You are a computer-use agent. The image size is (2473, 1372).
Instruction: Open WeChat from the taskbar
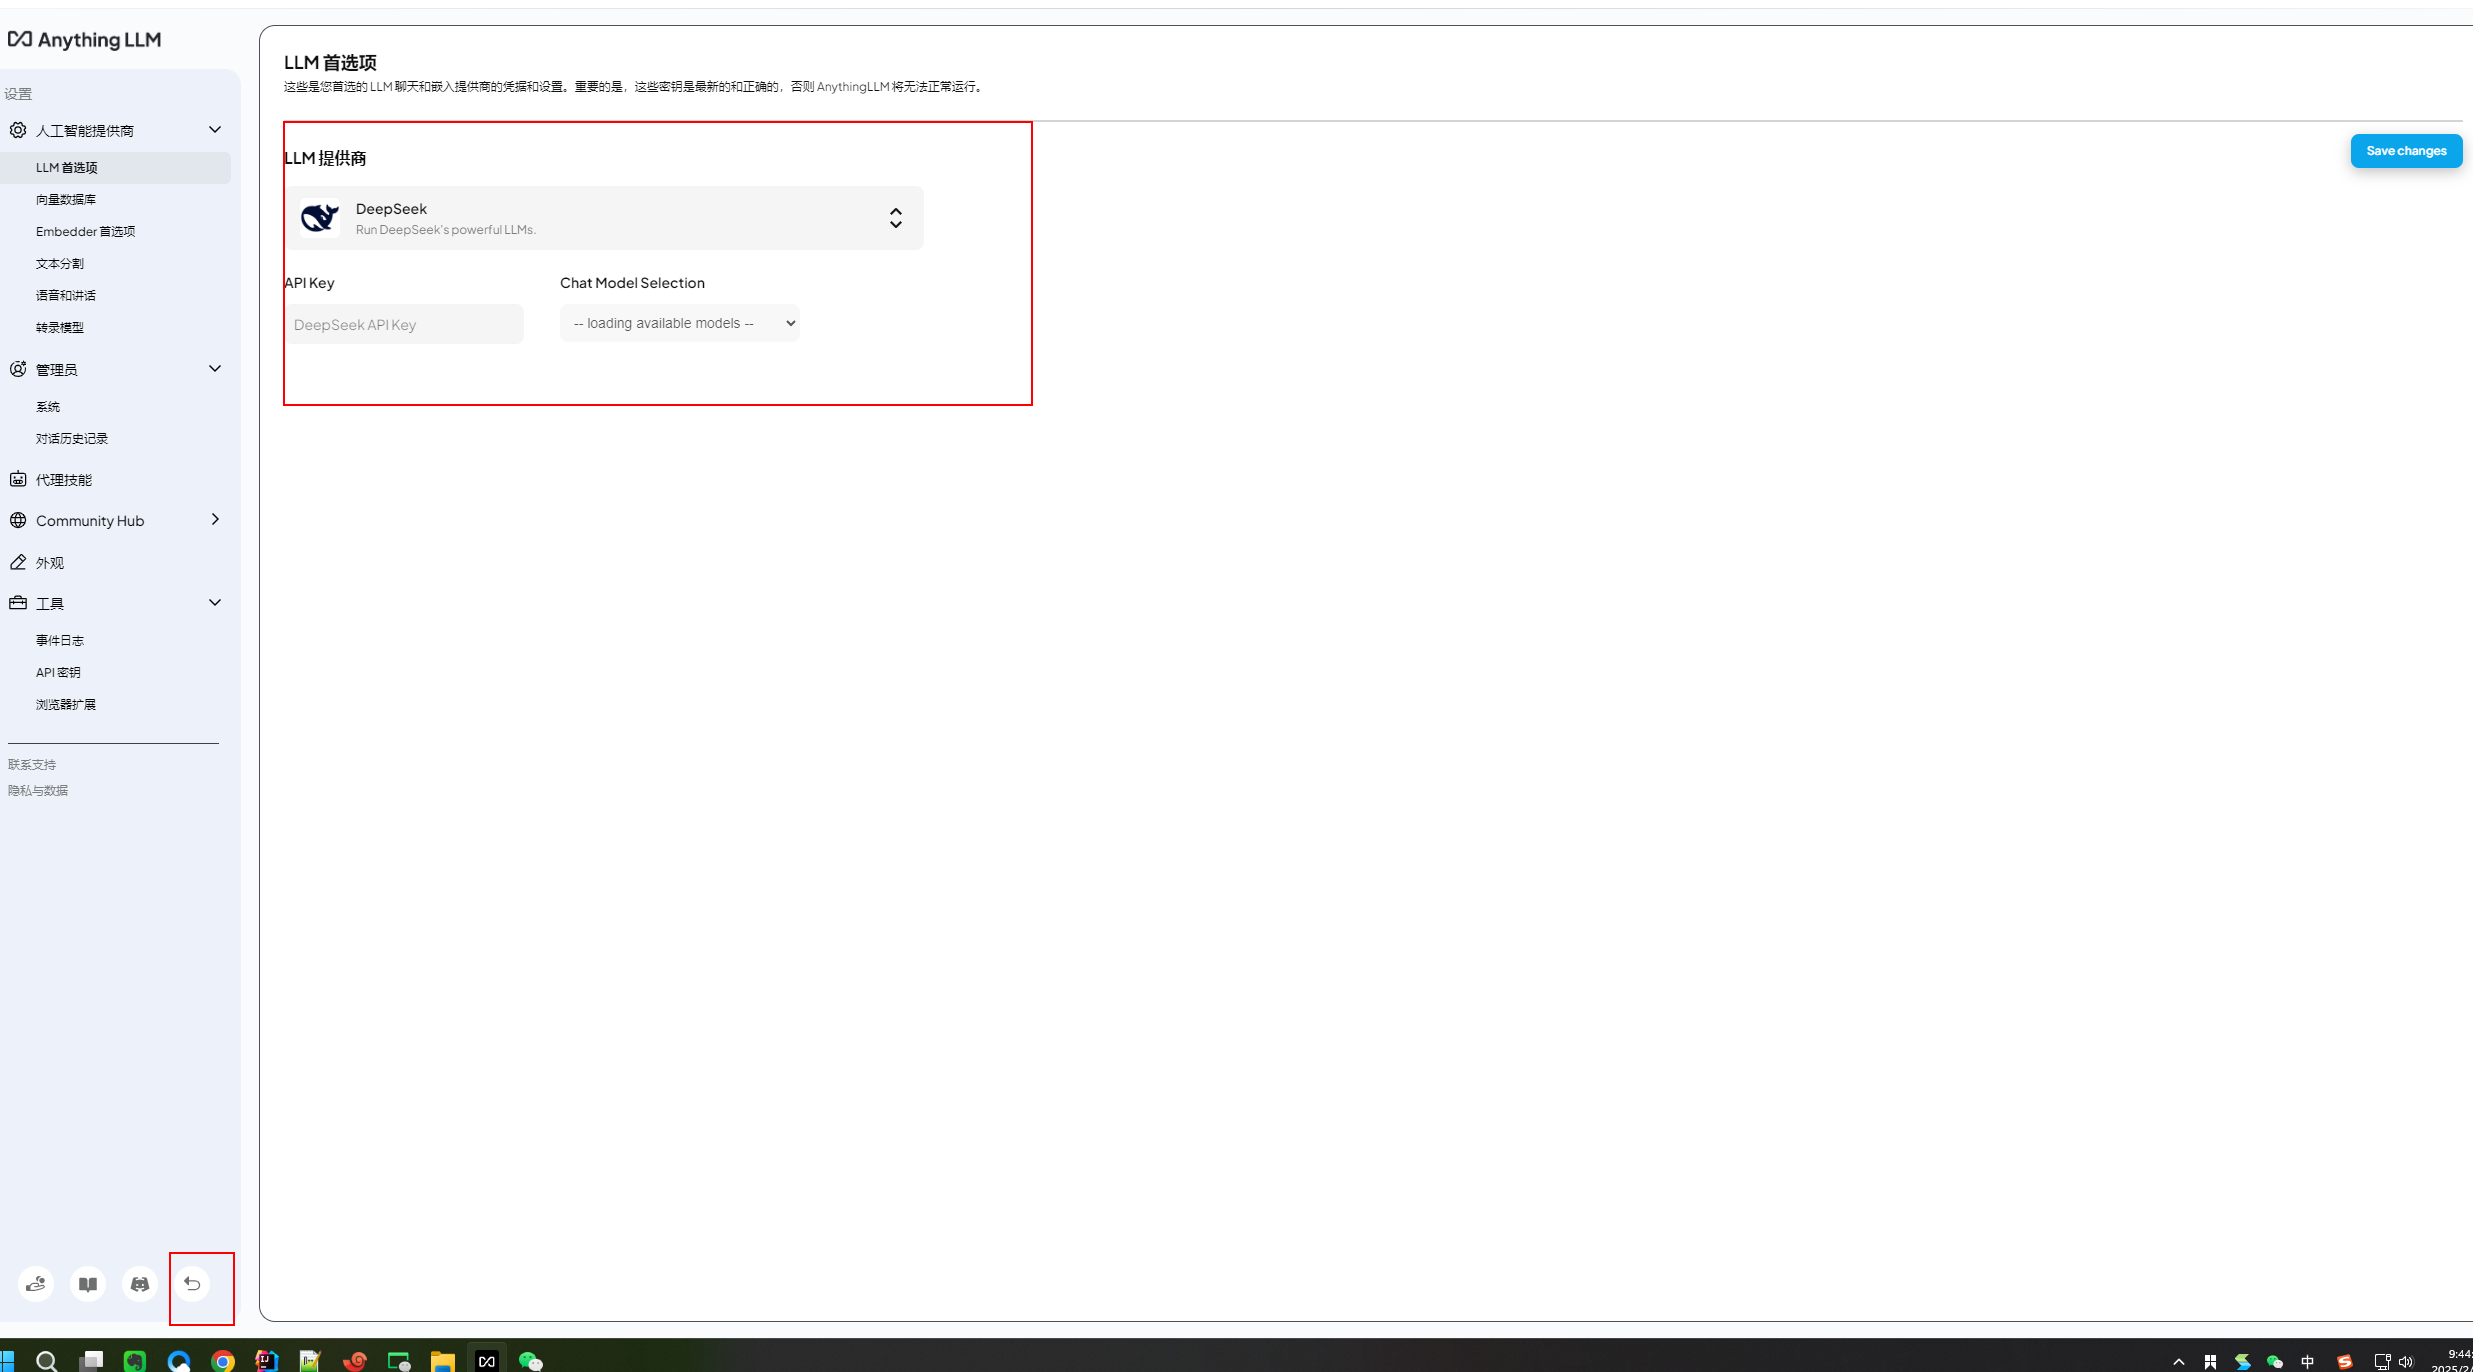[530, 1360]
